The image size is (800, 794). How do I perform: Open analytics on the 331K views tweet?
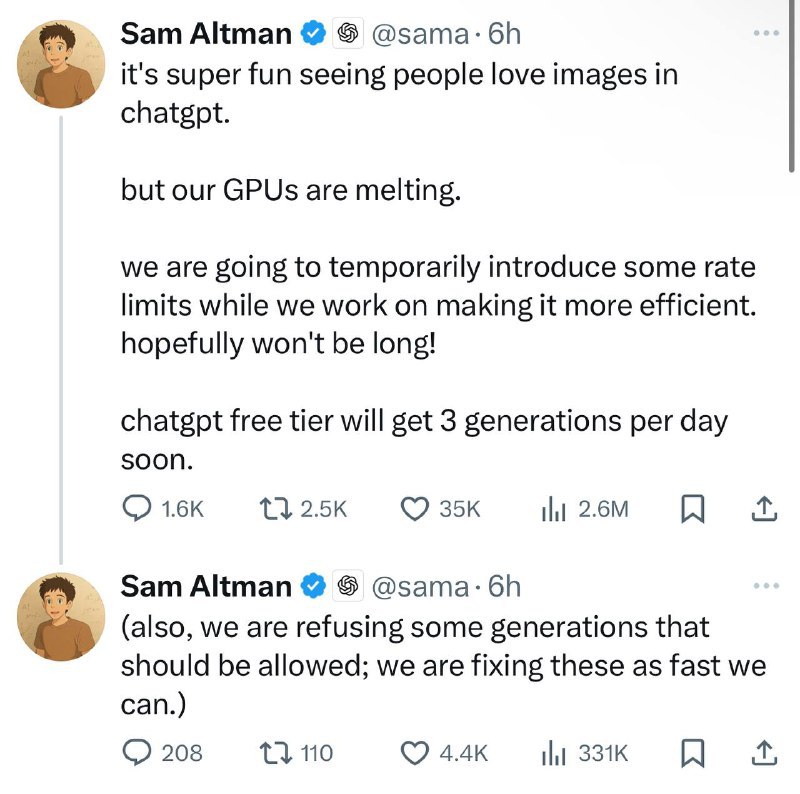coord(553,754)
